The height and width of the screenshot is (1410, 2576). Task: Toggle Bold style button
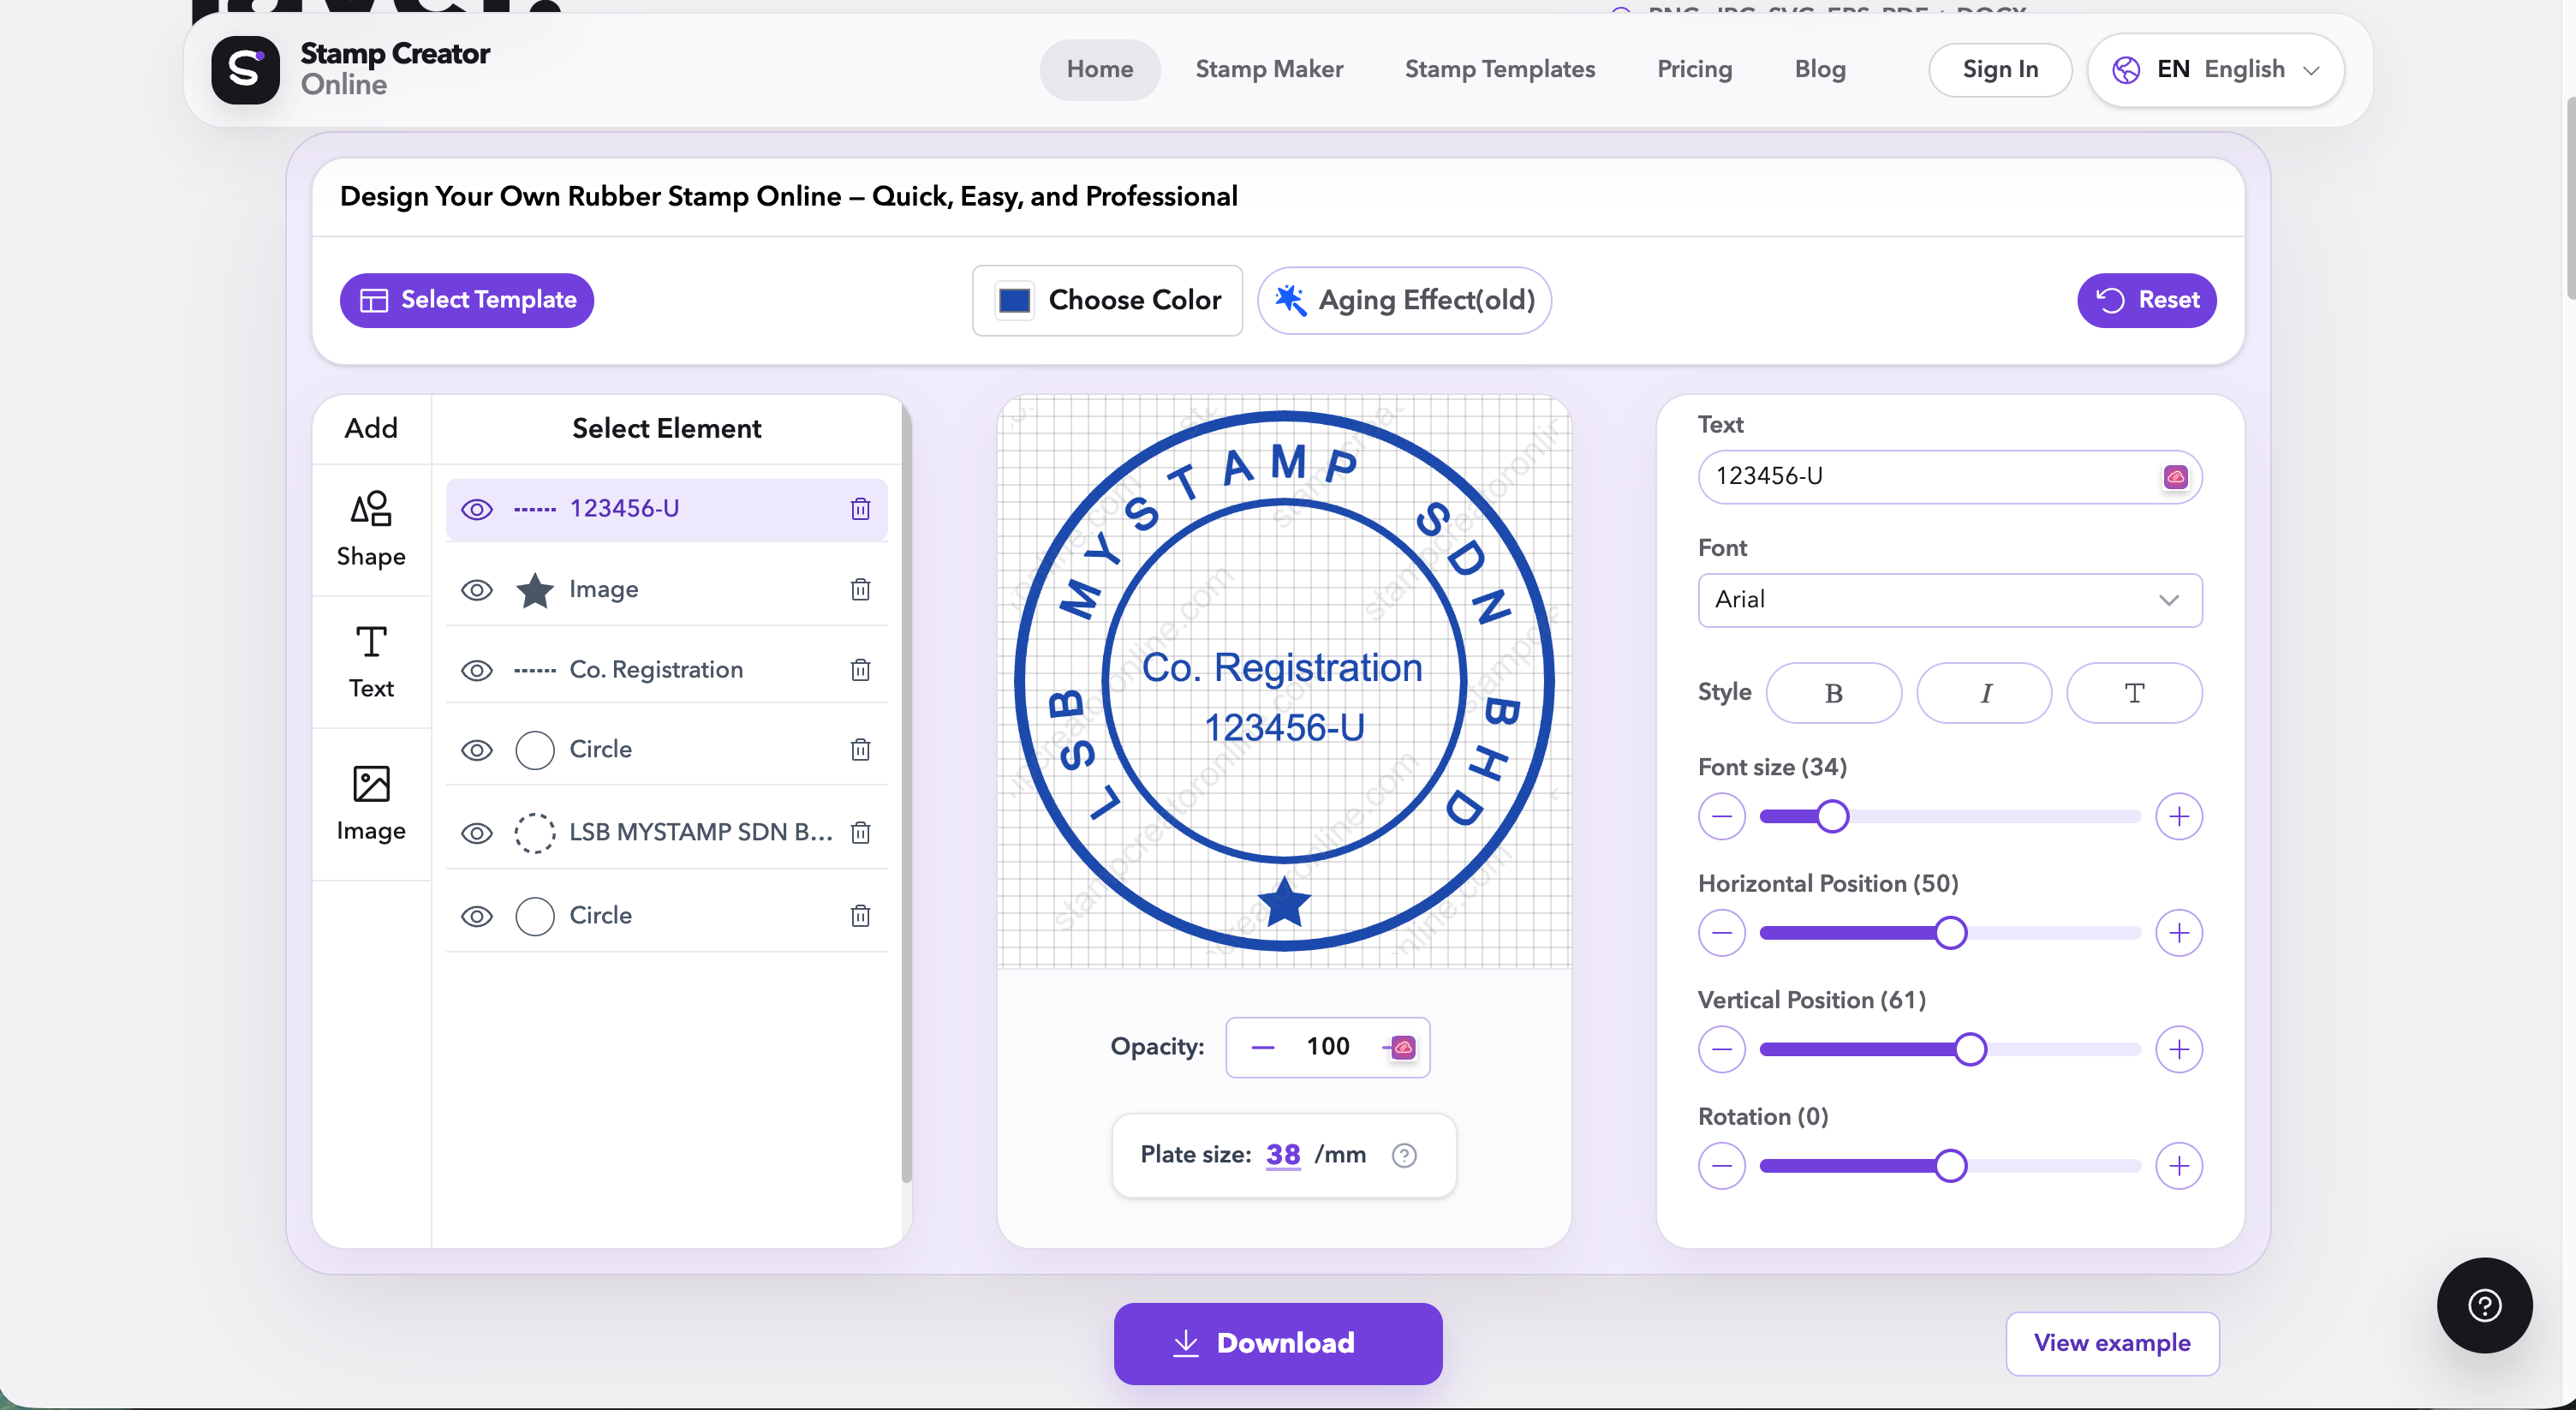click(1833, 693)
